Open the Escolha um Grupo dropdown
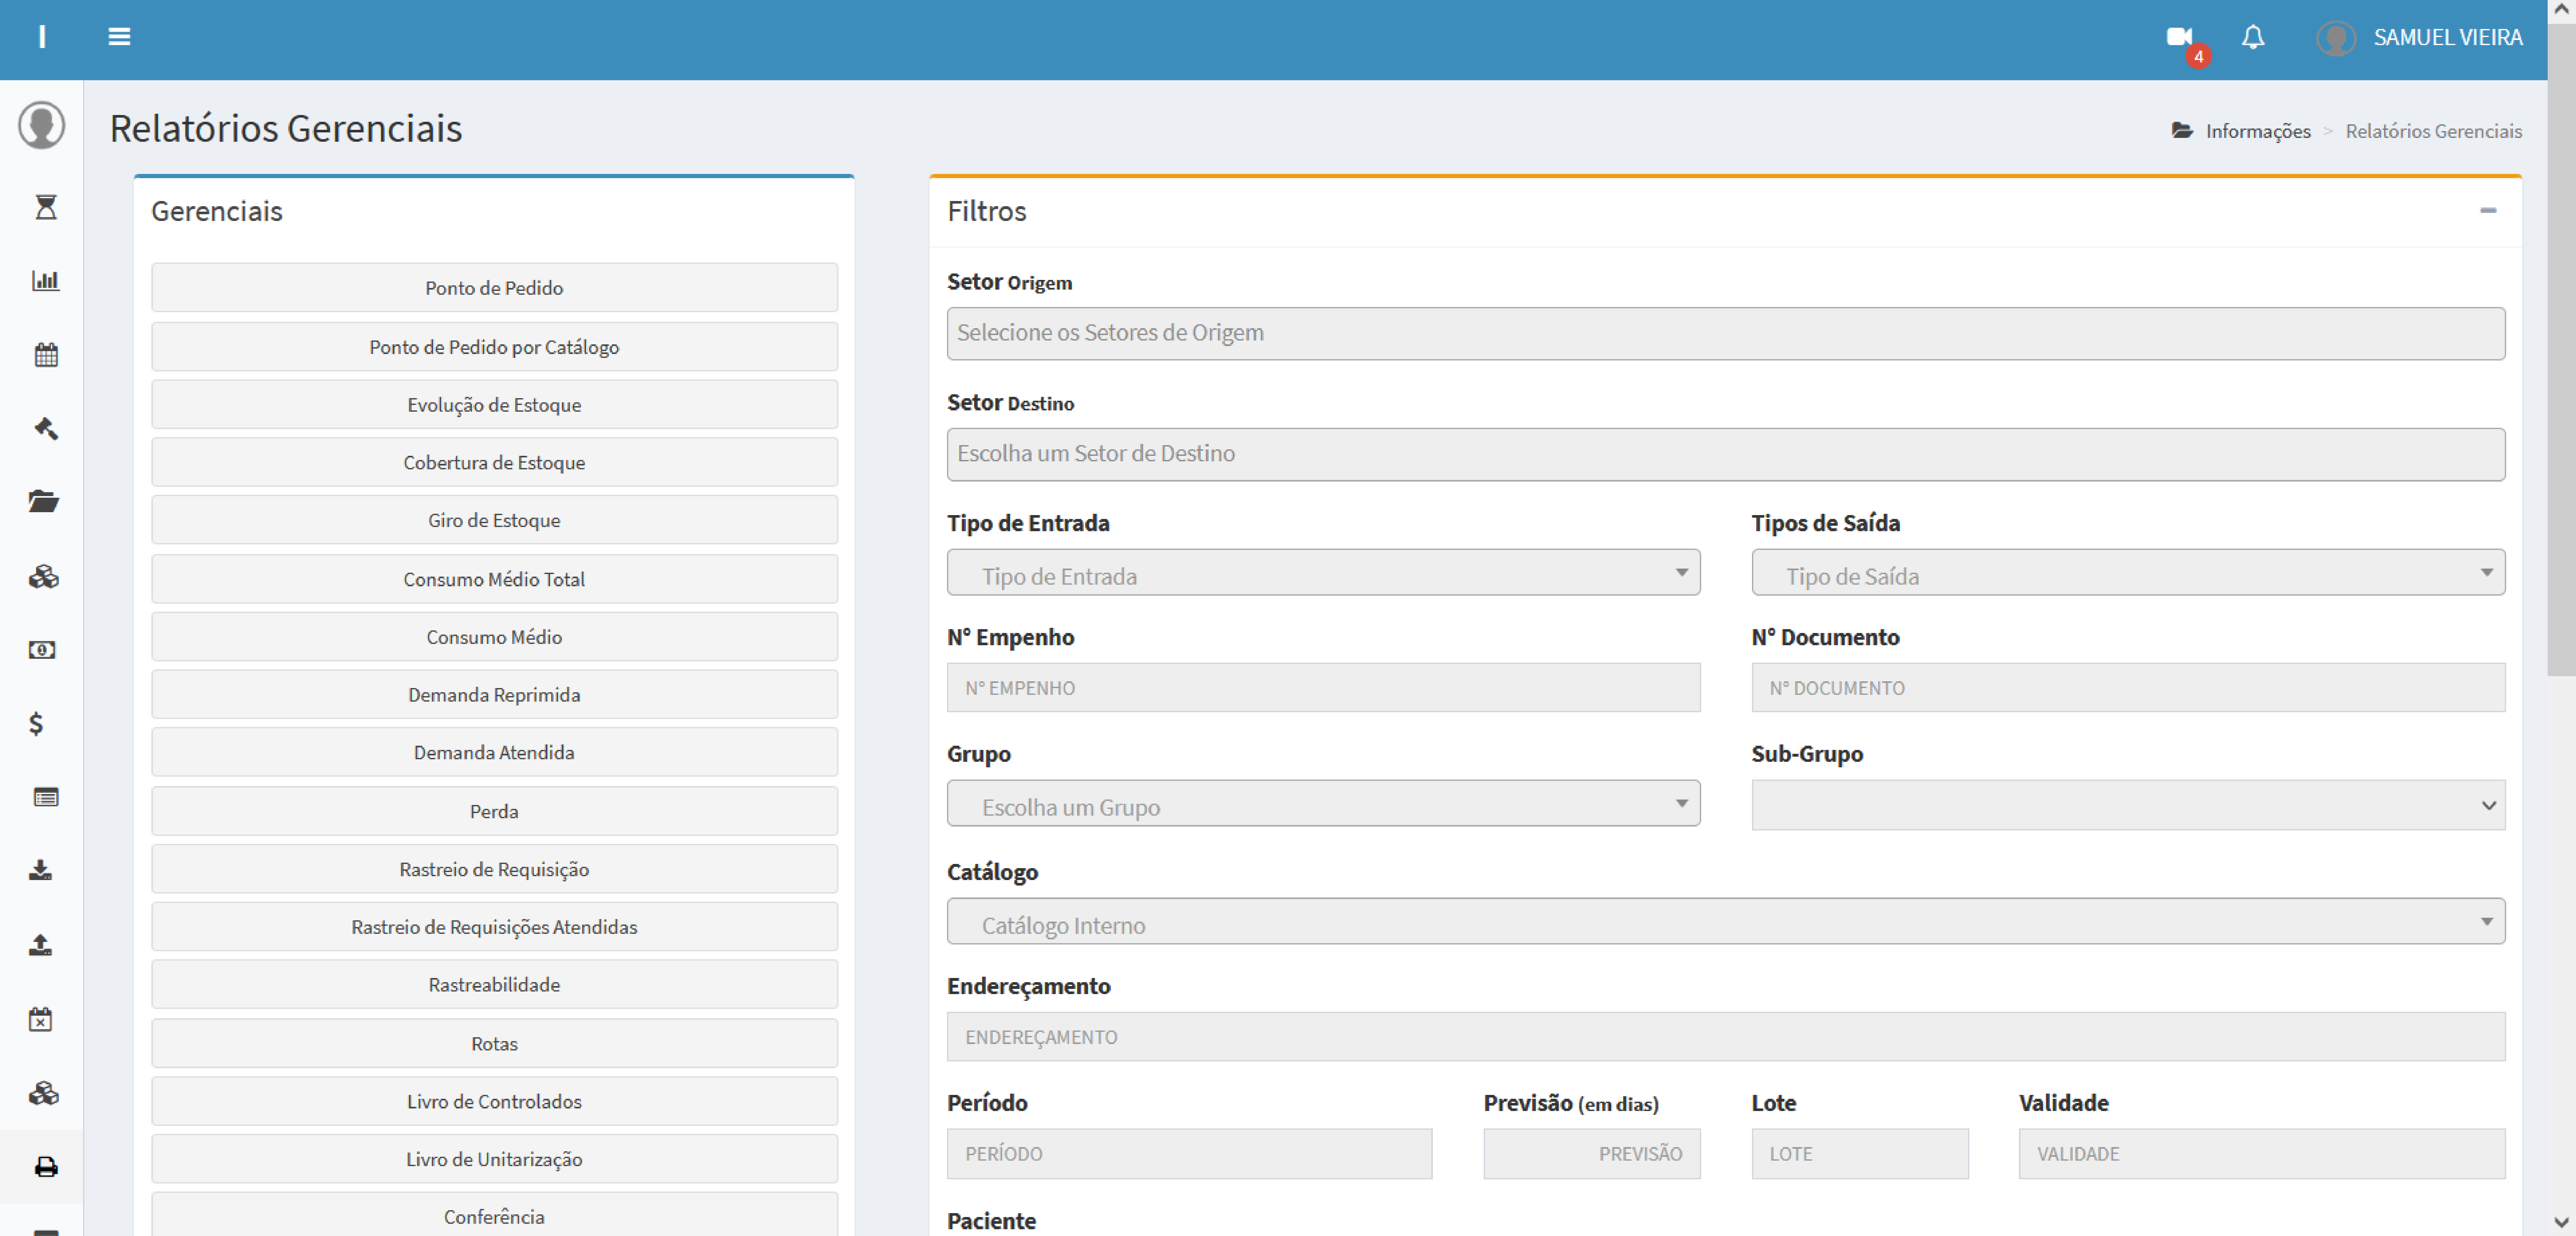 [x=1323, y=803]
